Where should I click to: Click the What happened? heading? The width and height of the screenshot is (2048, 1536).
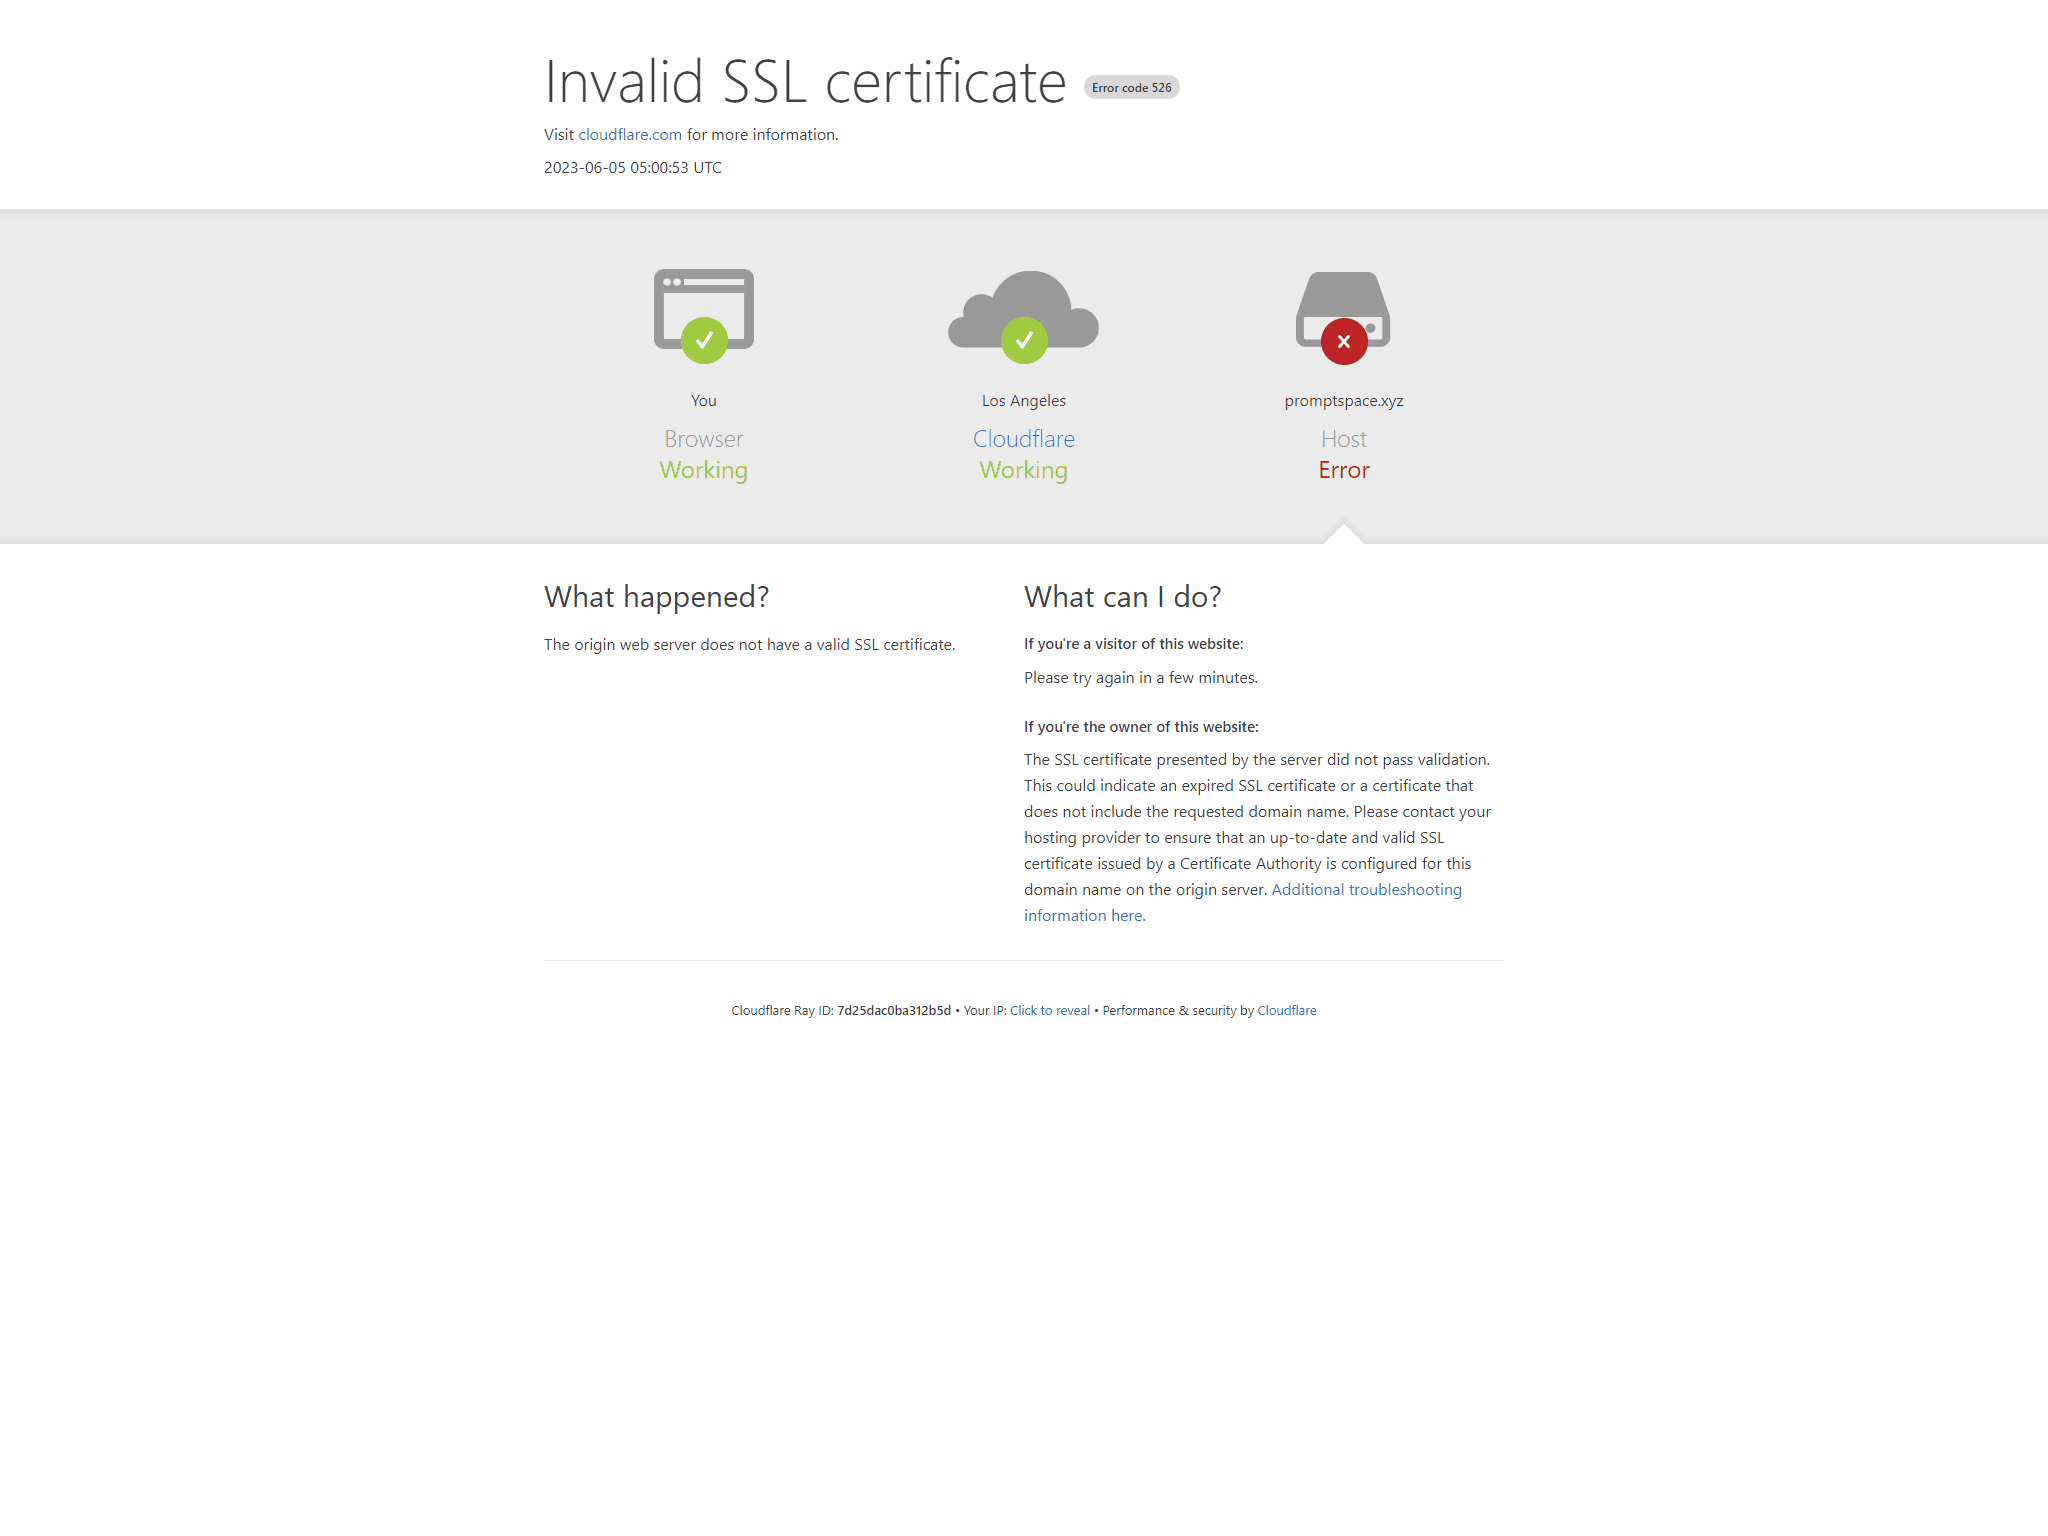pos(657,597)
